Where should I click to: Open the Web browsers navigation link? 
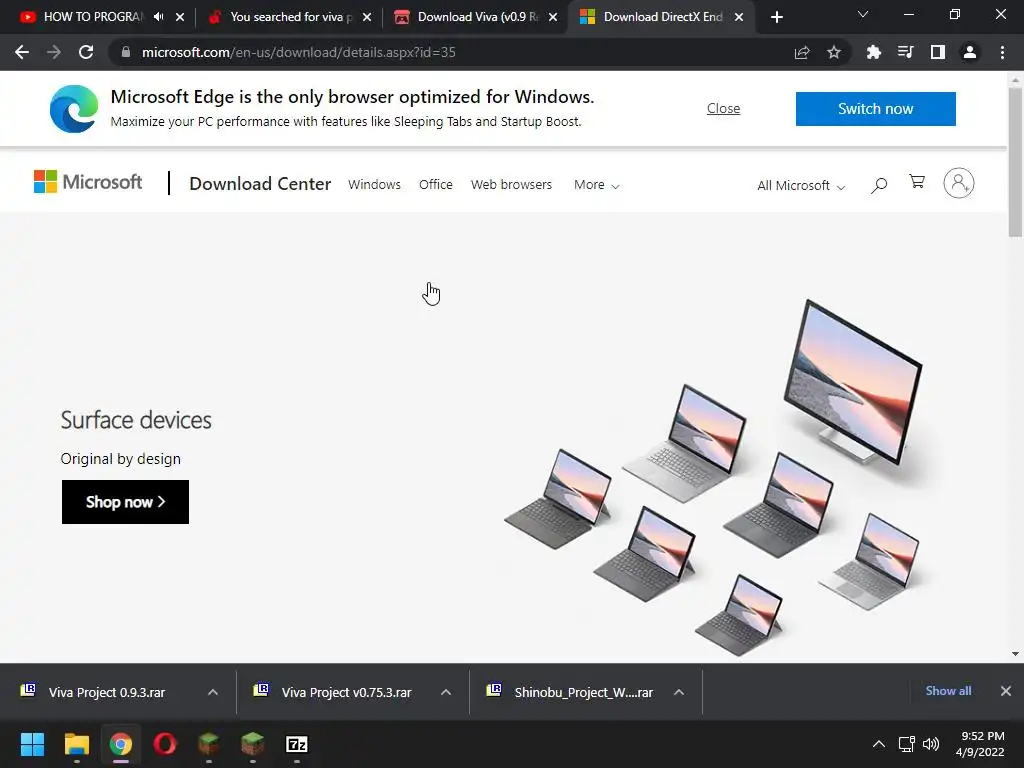point(511,185)
